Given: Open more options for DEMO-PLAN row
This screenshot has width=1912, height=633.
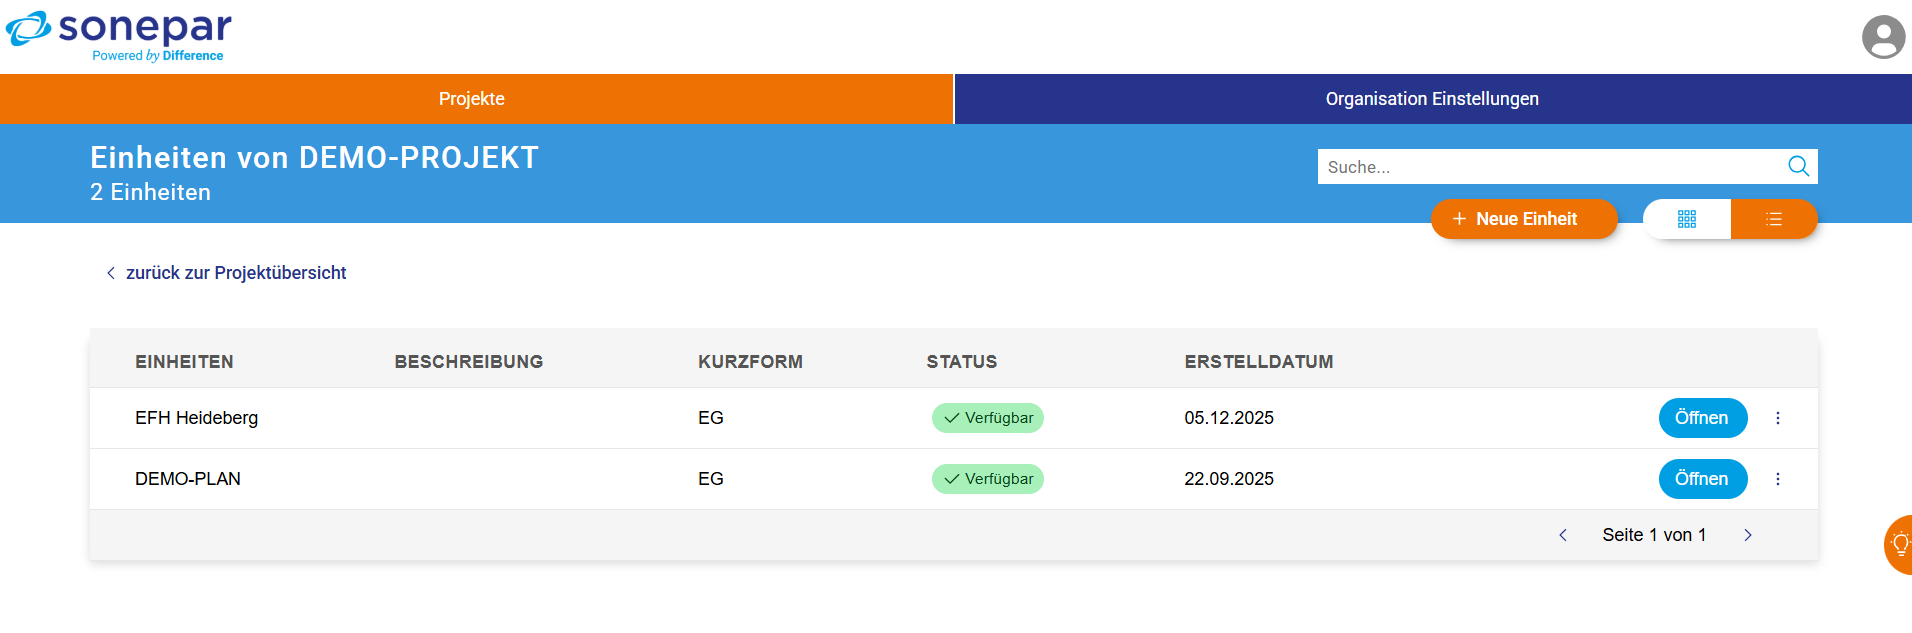Looking at the screenshot, I should 1778,479.
